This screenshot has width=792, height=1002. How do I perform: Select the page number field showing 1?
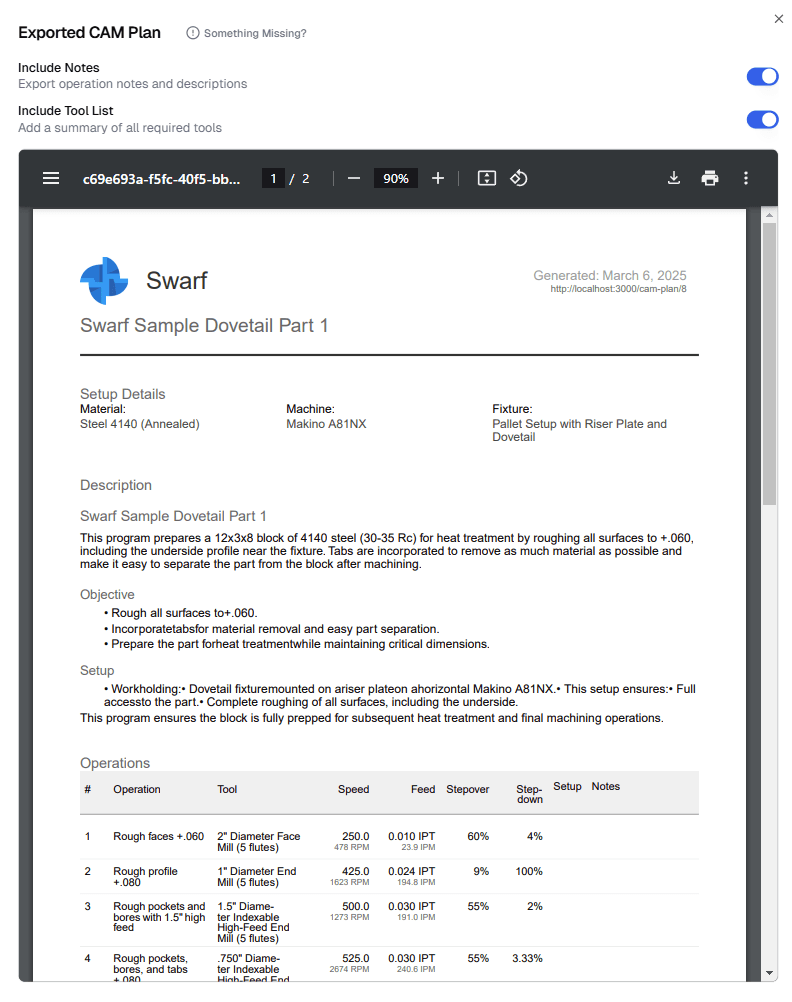(273, 178)
